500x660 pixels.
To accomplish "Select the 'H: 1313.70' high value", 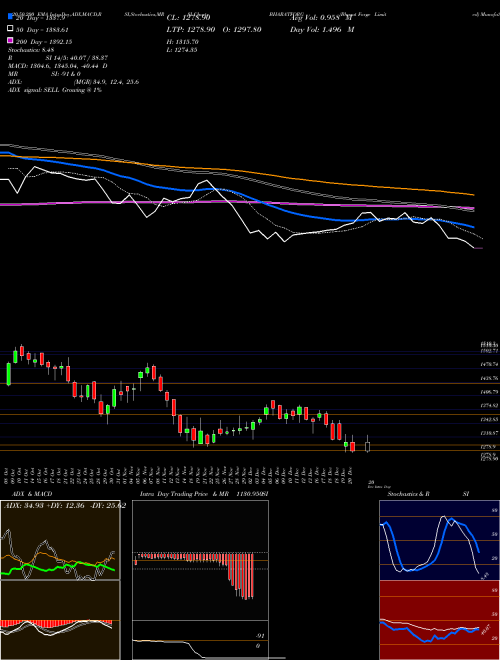I will tap(183, 42).
